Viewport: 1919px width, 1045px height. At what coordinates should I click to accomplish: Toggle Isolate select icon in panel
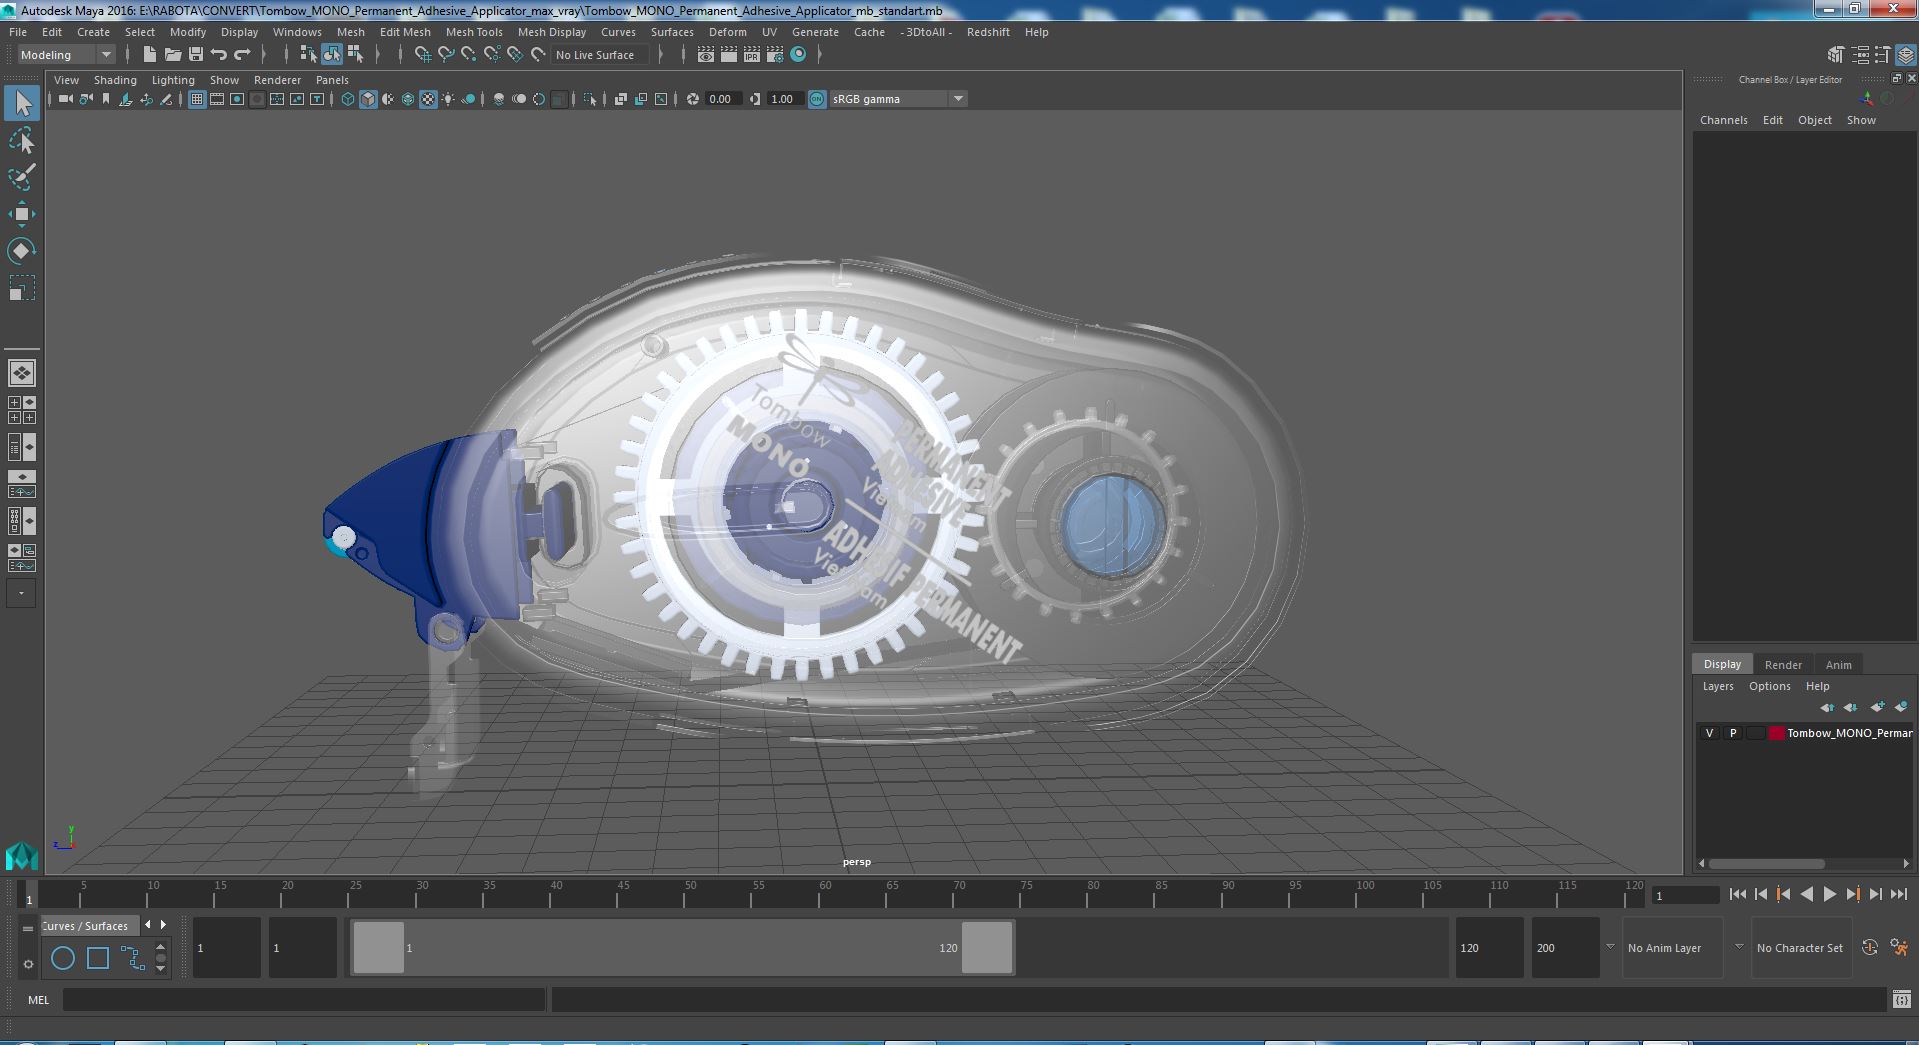click(x=590, y=99)
